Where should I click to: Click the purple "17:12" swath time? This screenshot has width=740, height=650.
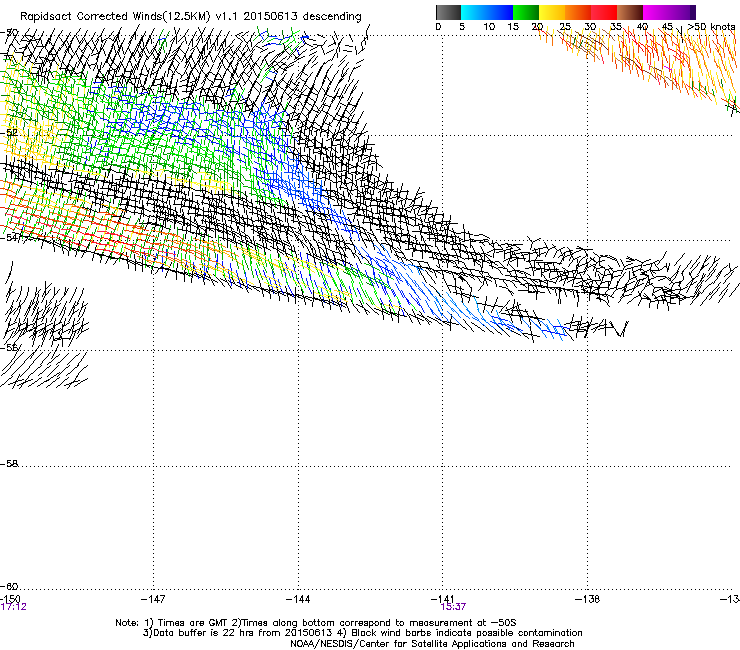click(x=14, y=607)
